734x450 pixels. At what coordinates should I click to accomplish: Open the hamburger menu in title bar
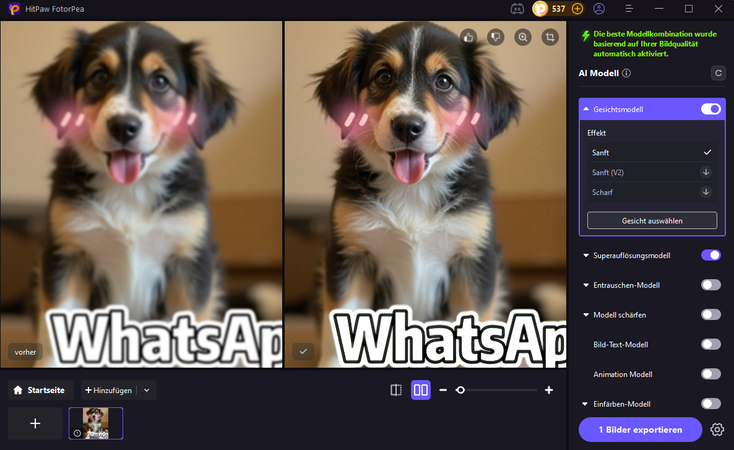pos(629,9)
